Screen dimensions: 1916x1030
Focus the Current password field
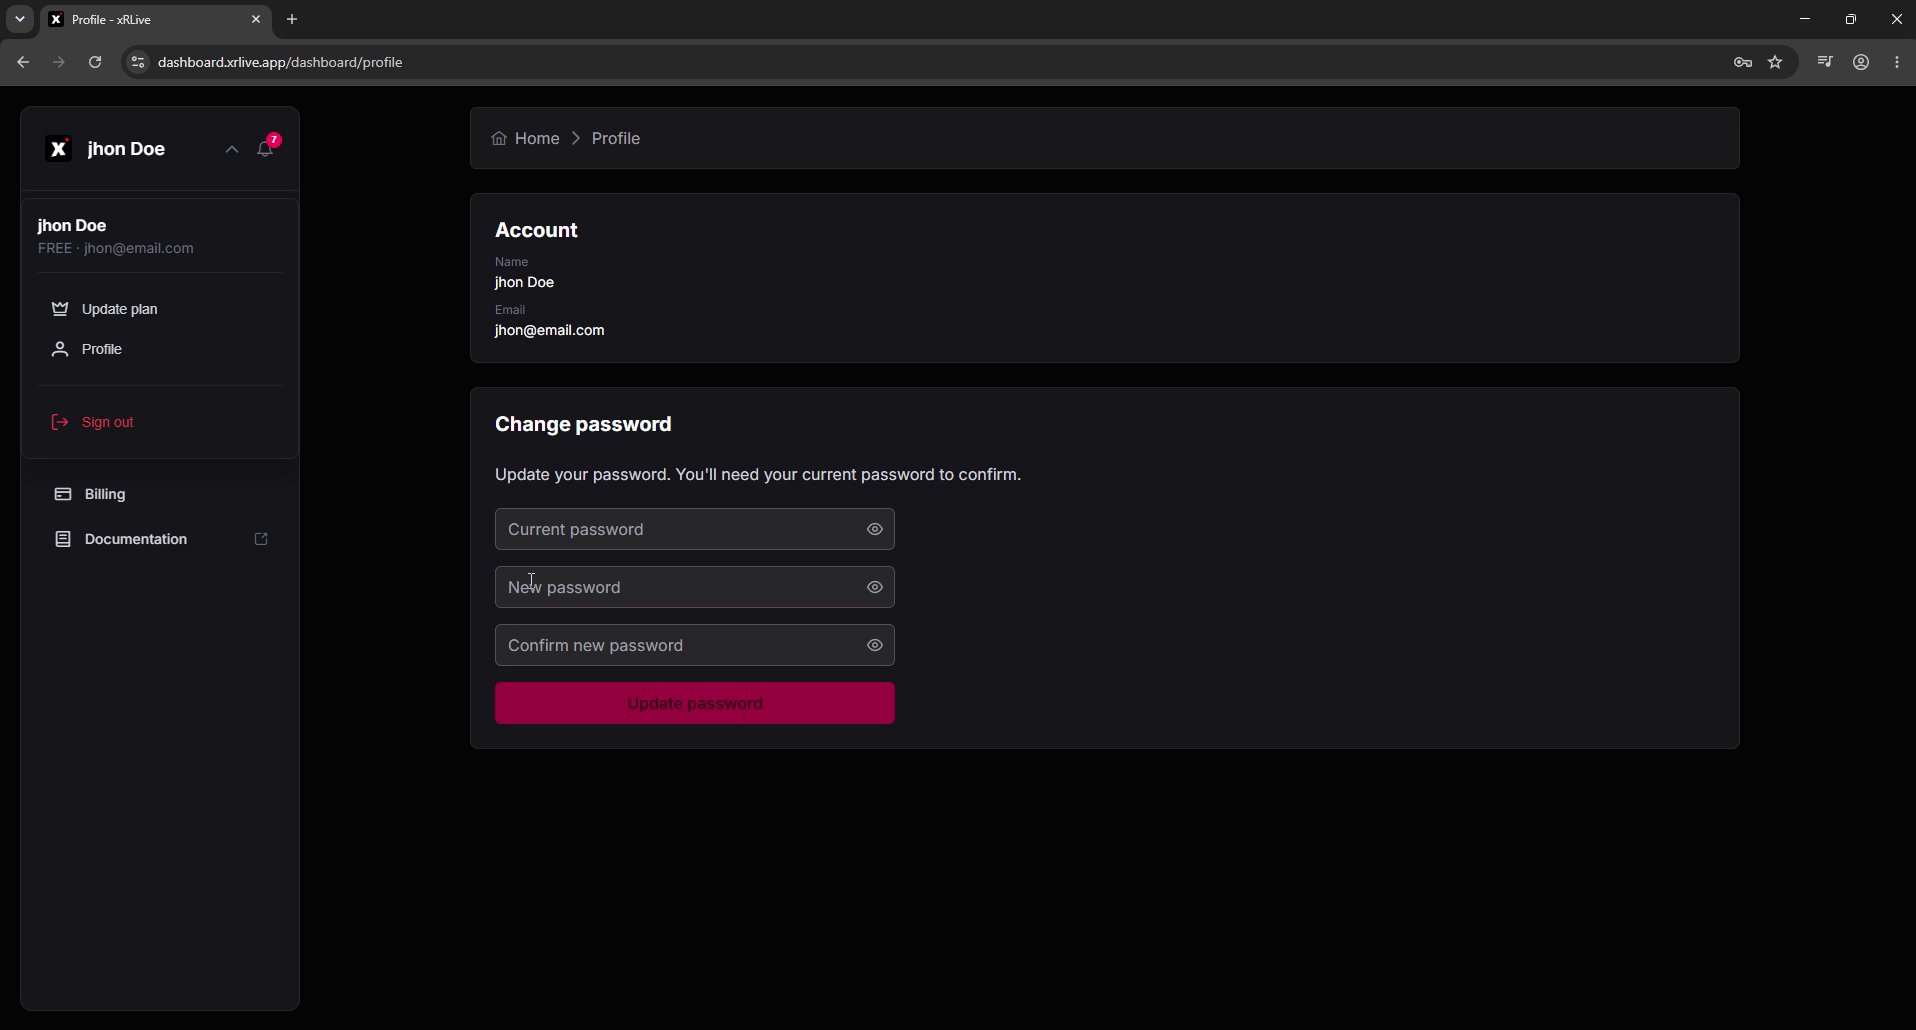694,529
